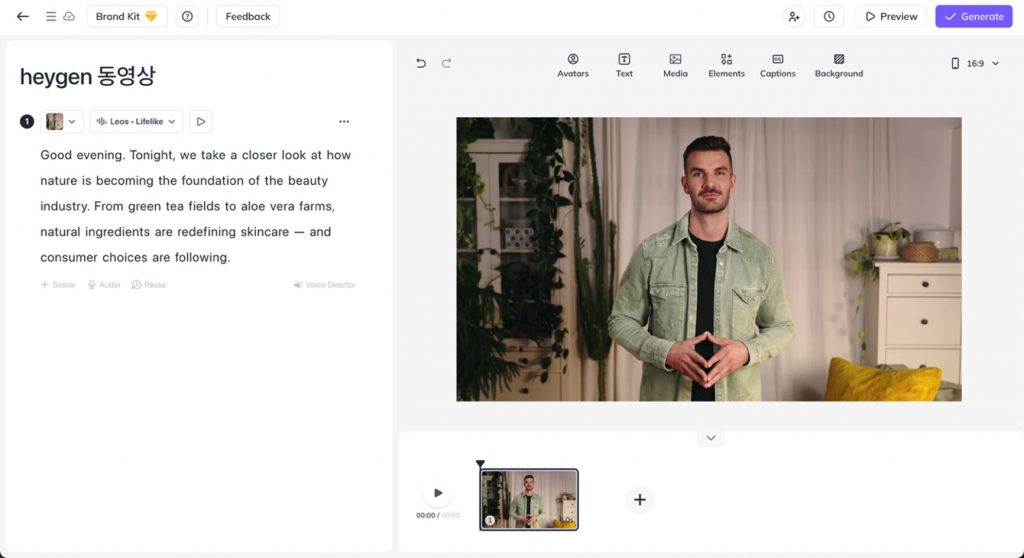Select the scene 1 thumbnail in timeline

[529, 499]
